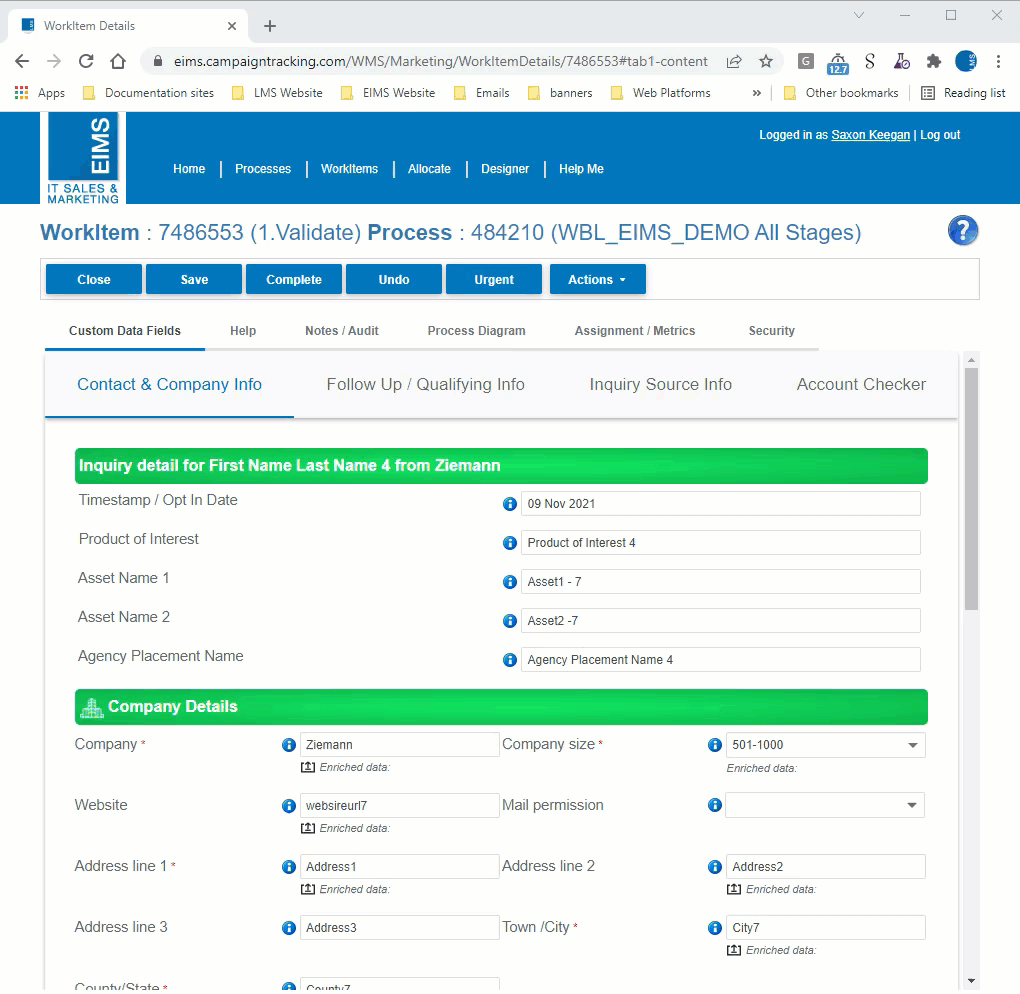1020x994 pixels.
Task: Navigate back with the browser back arrow
Action: [x=22, y=61]
